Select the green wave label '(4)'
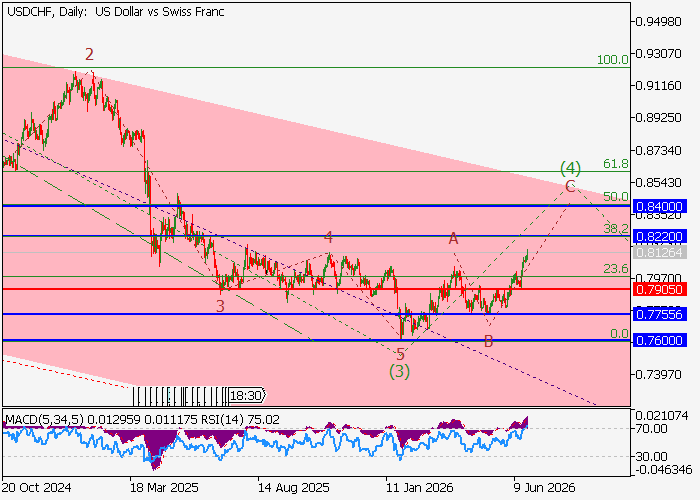The image size is (700, 500). tap(571, 168)
